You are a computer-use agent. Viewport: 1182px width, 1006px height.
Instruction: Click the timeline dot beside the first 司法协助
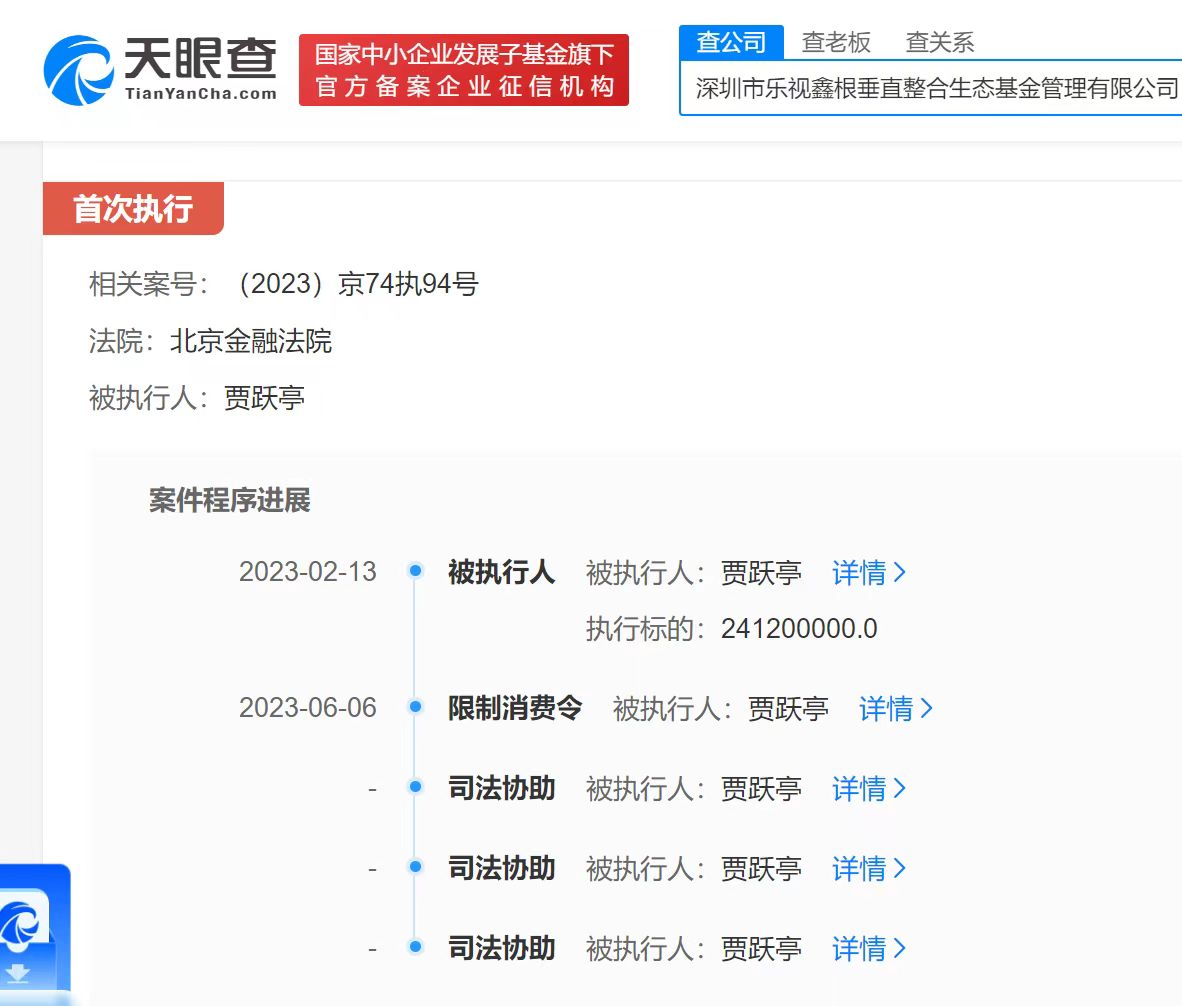(415, 787)
